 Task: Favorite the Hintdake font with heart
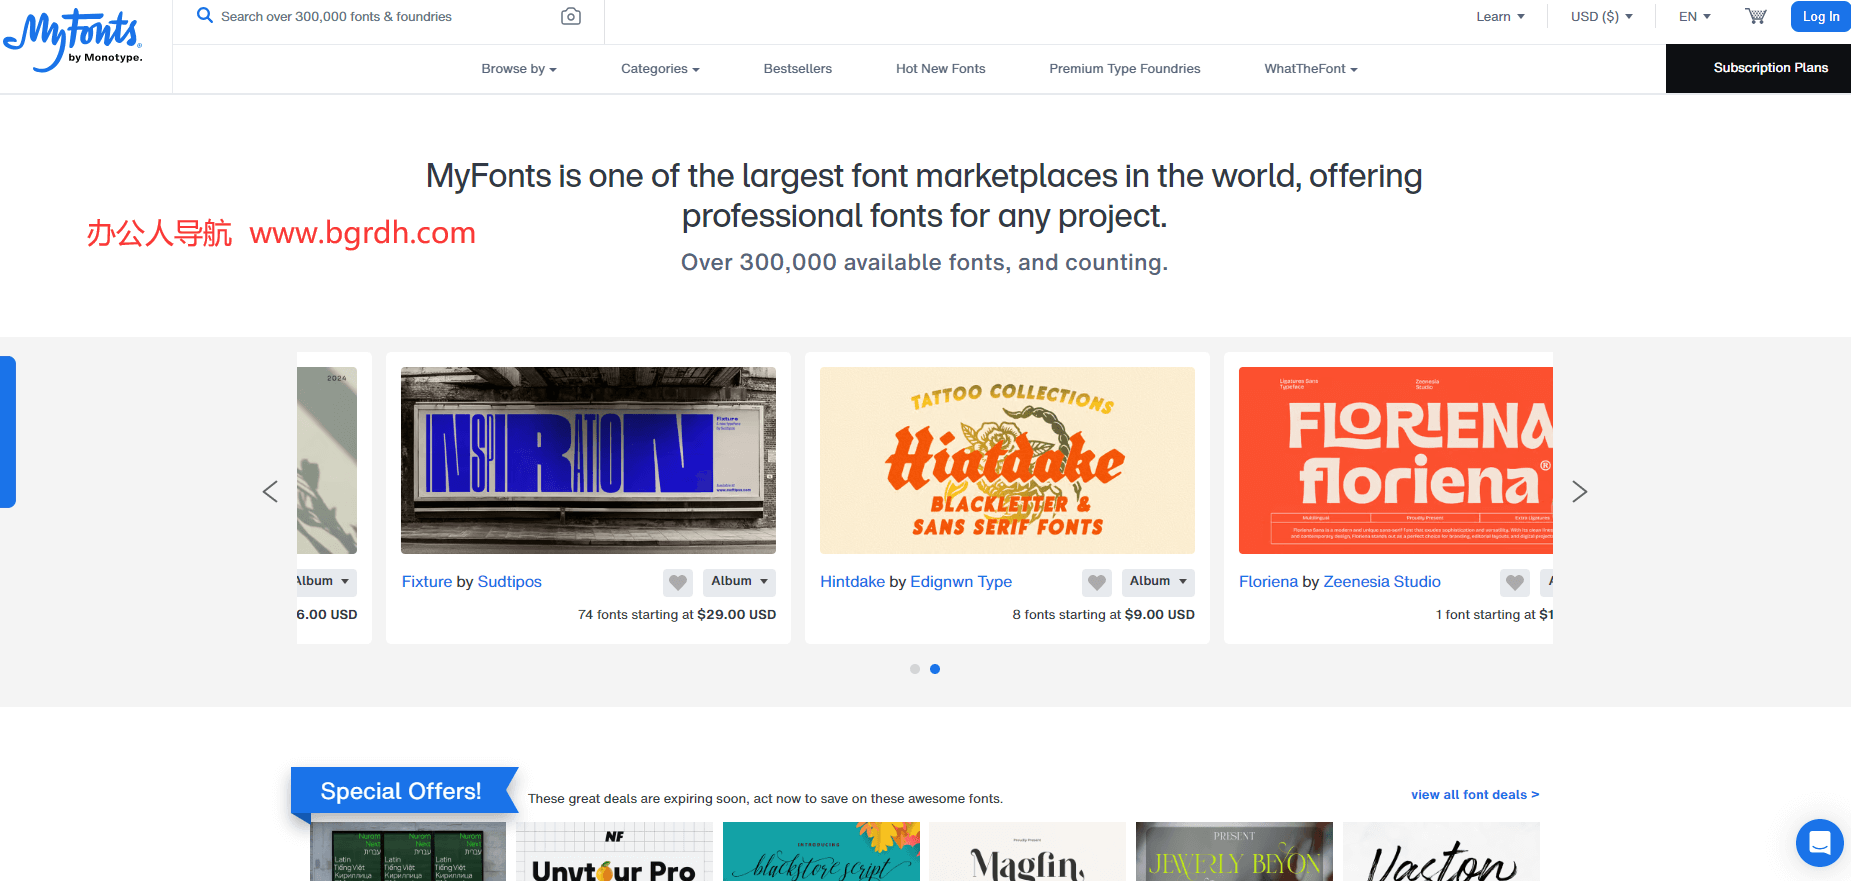(1097, 582)
